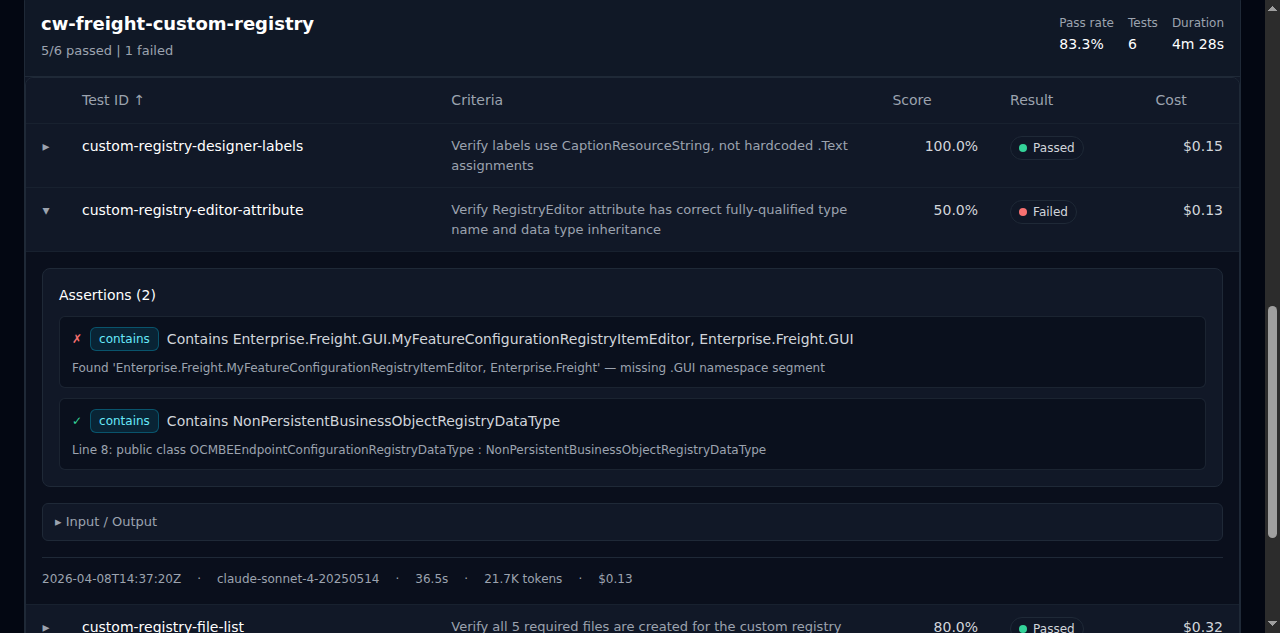
Task: Sort by the Score column header
Action: (911, 100)
